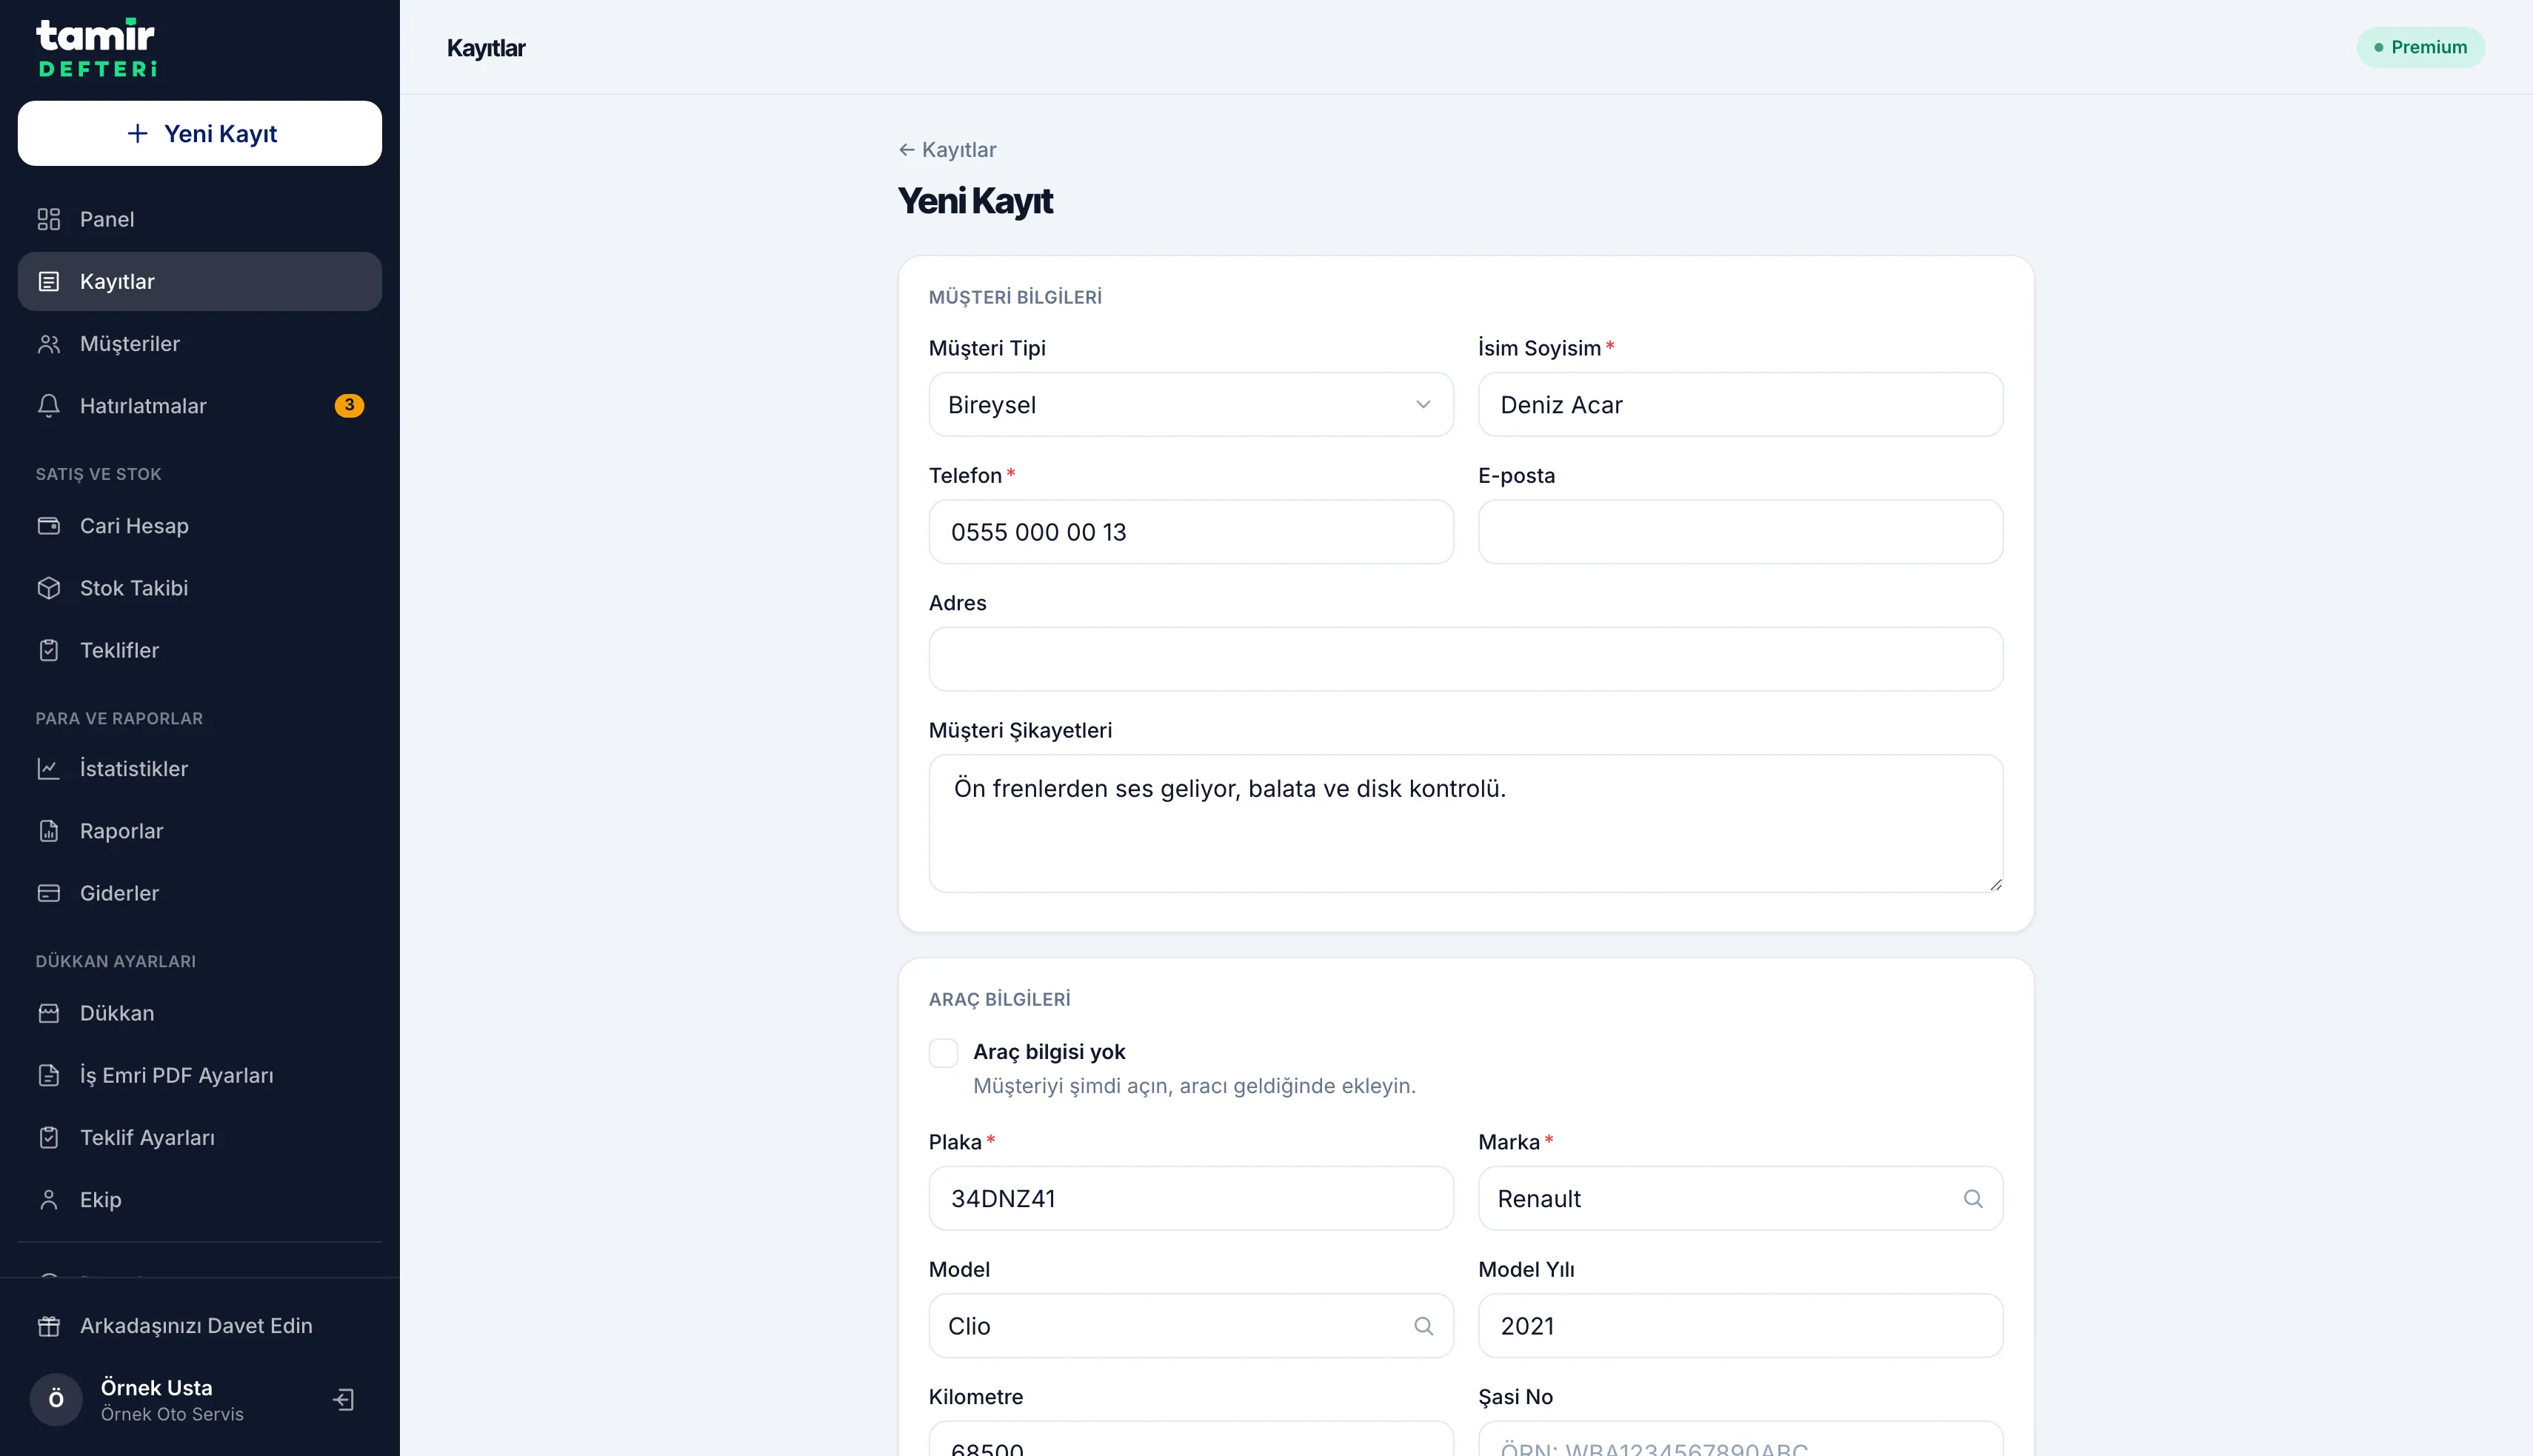This screenshot has height=1456, width=2533.
Task: Click the Kayıtlar list icon in sidebar
Action: pyautogui.click(x=48, y=281)
